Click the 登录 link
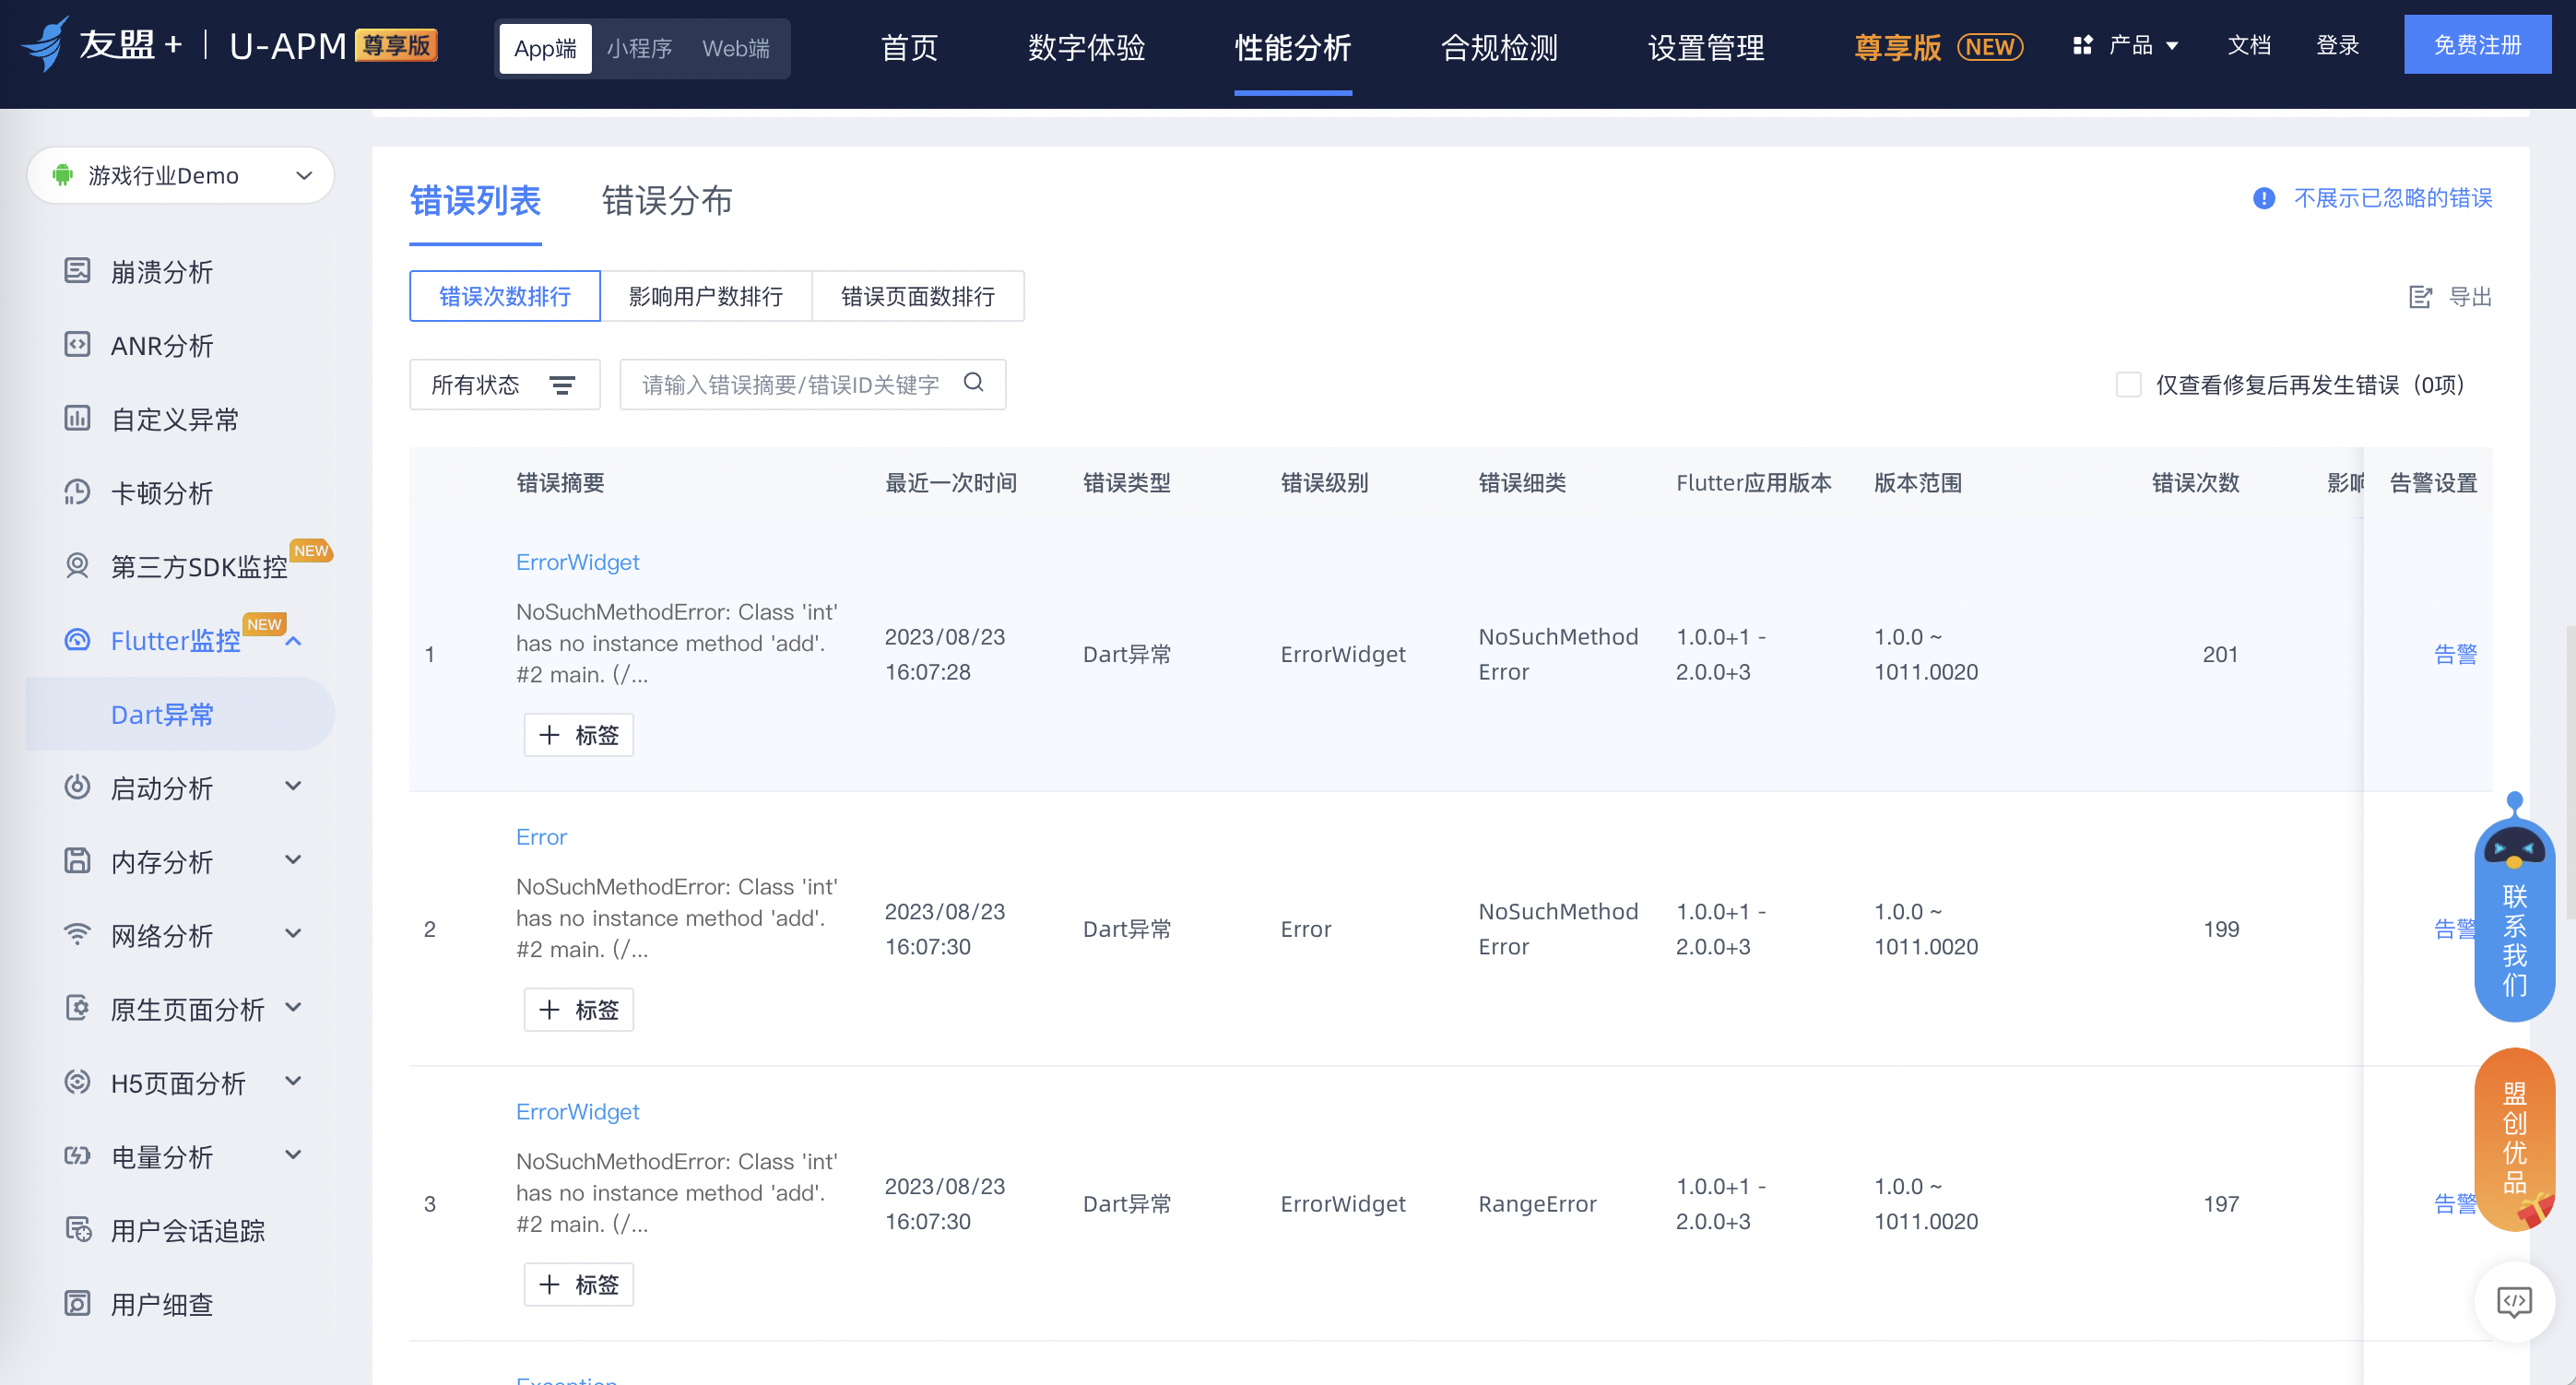This screenshot has width=2576, height=1385. coord(2338,45)
